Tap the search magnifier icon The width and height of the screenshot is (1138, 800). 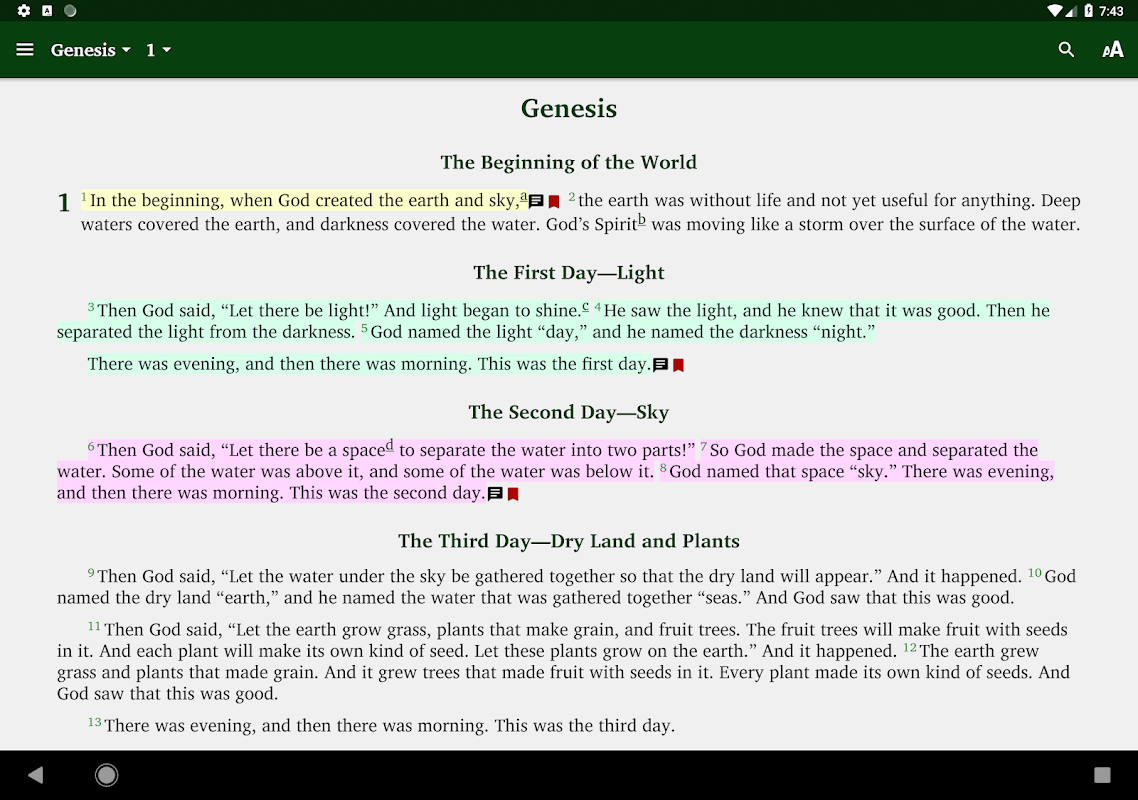(x=1065, y=49)
